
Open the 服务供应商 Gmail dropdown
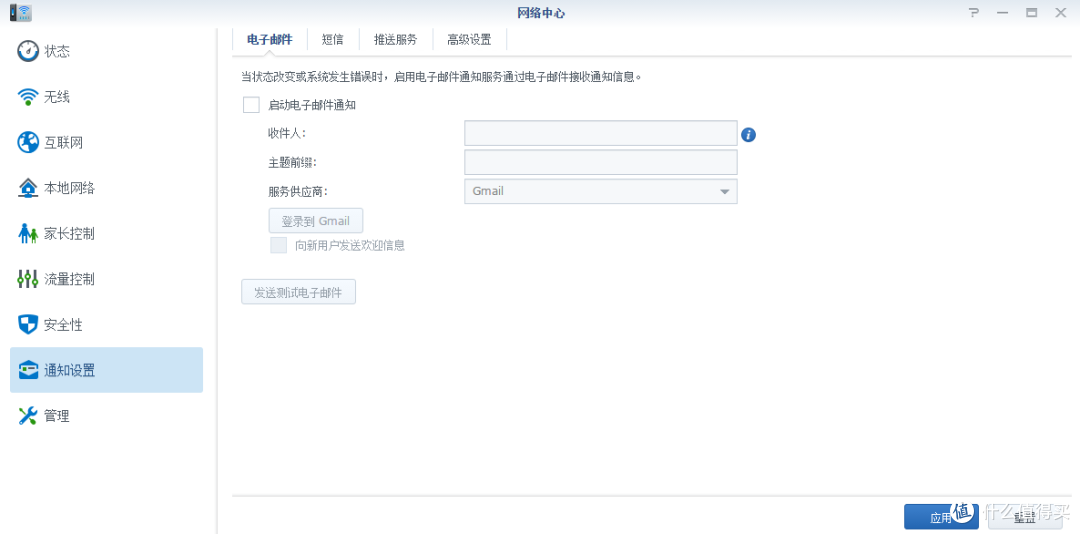point(601,192)
